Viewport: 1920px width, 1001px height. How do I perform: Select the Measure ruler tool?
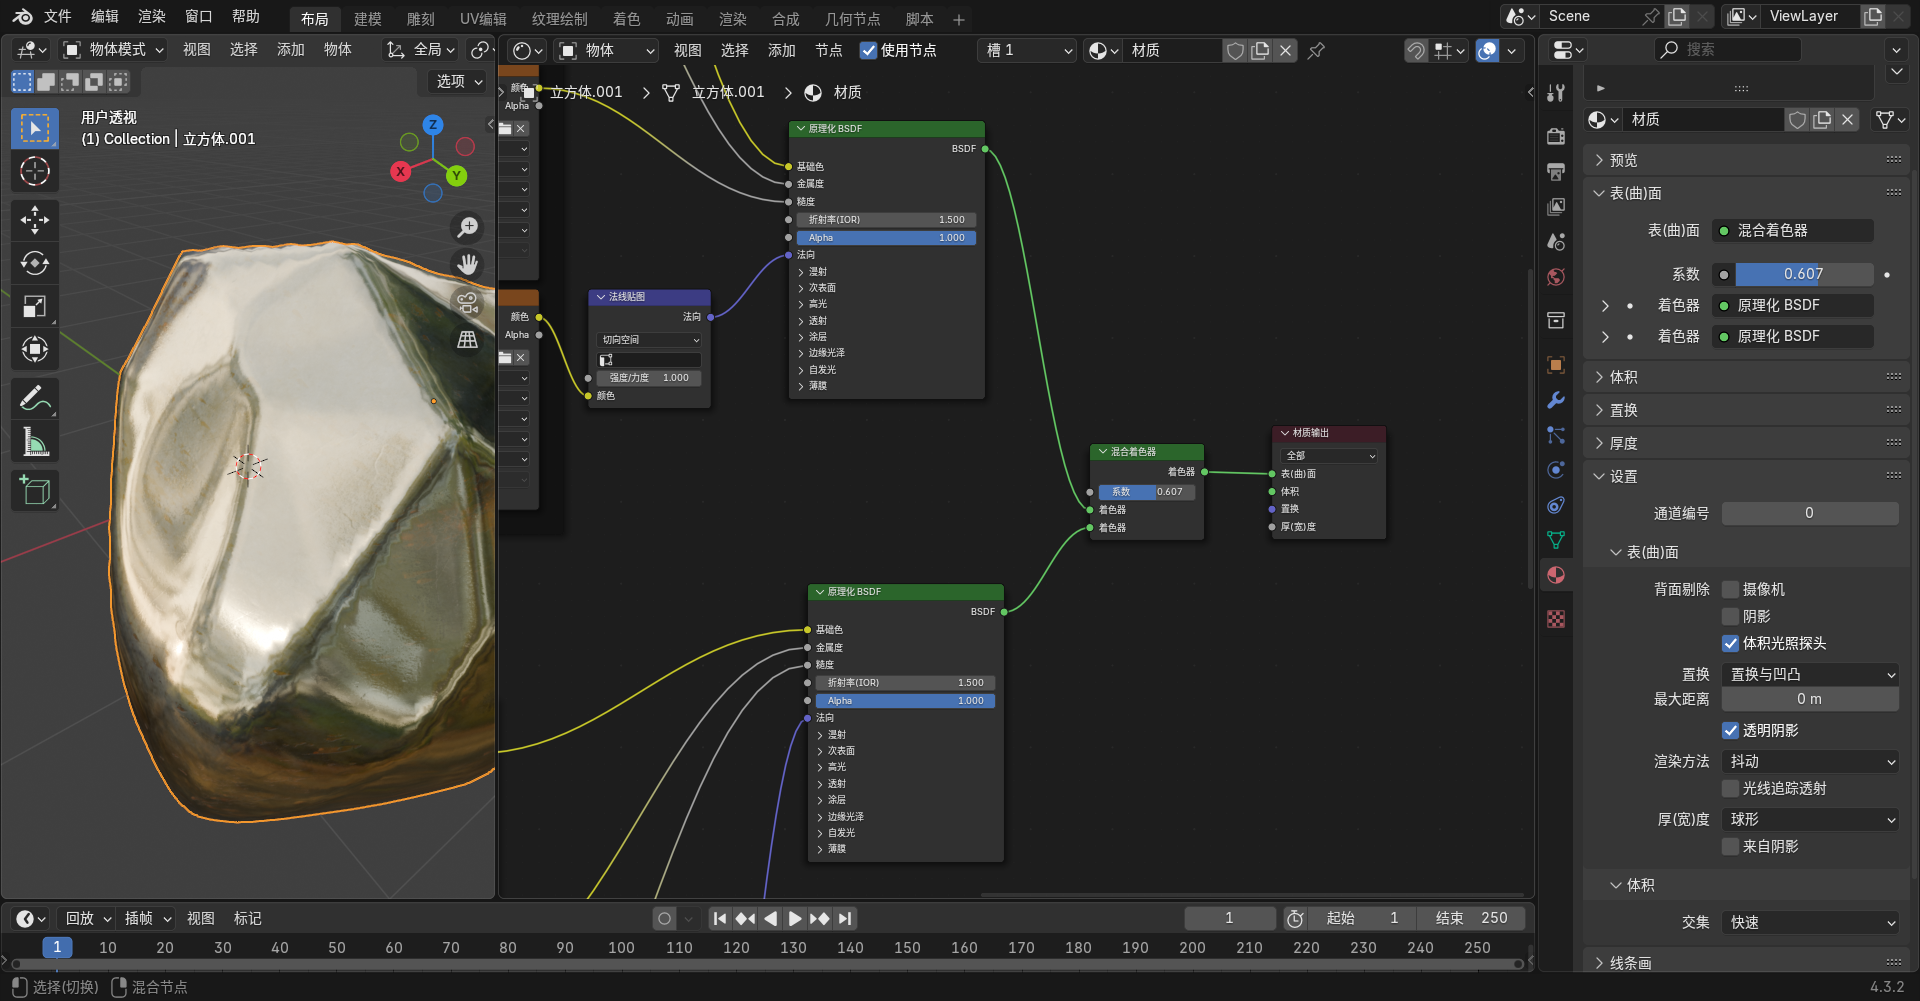(x=35, y=441)
